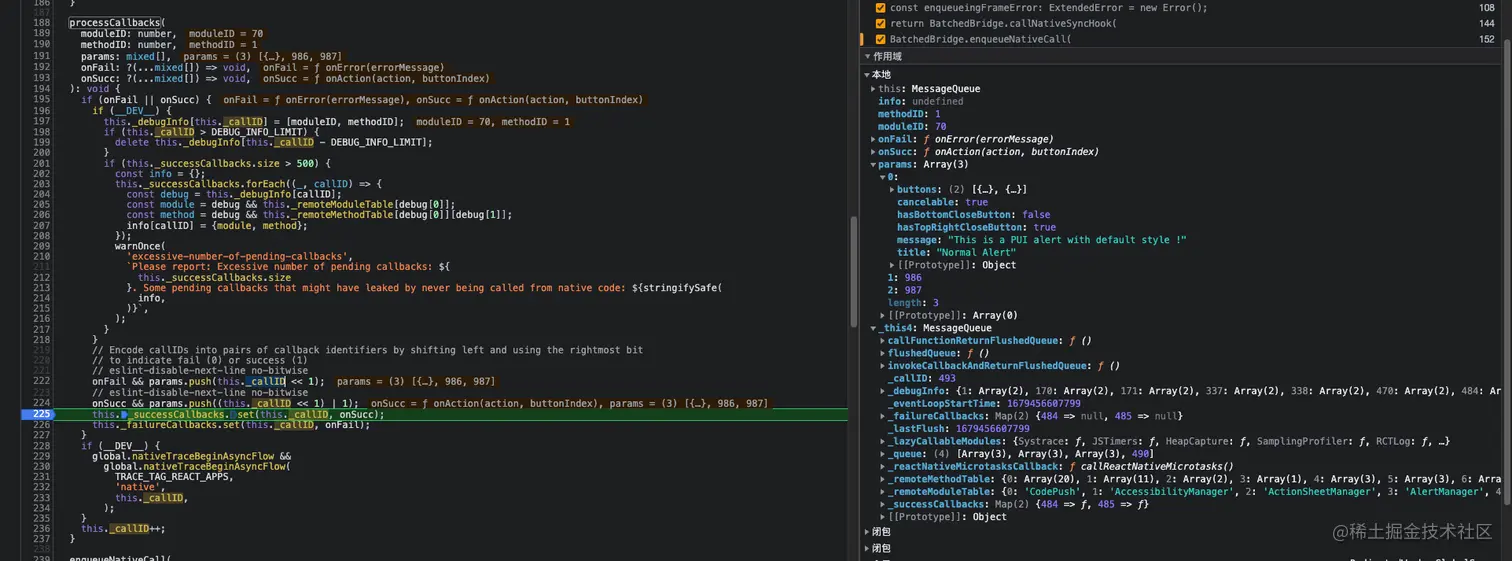Expand _lazyCallableModules entry
Image resolution: width=1512 pixels, height=561 pixels.
(882, 441)
